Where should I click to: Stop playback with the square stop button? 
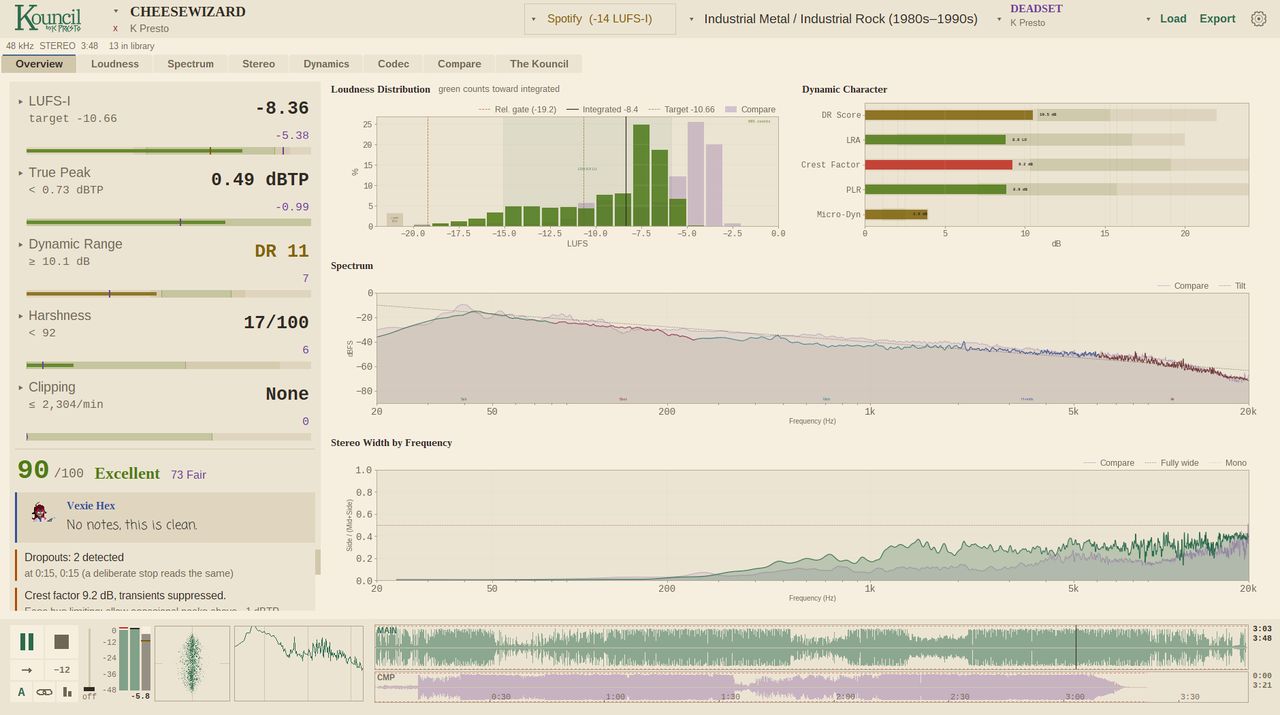tap(62, 642)
